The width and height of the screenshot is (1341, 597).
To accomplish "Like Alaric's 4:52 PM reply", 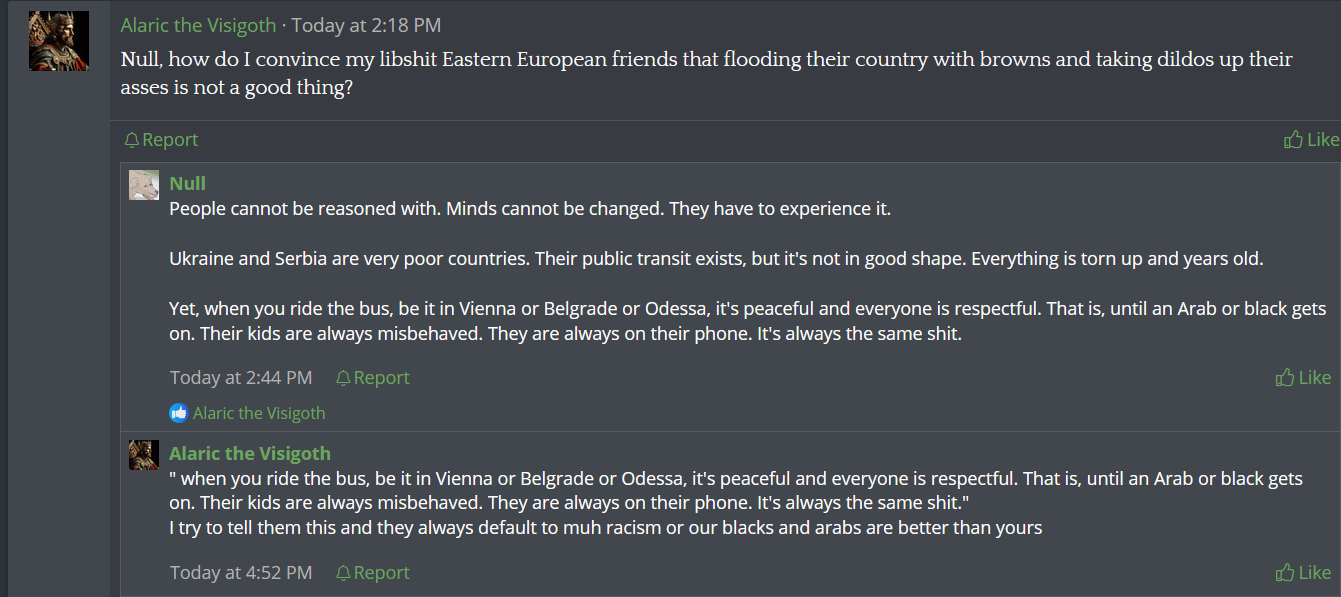I will 1303,573.
